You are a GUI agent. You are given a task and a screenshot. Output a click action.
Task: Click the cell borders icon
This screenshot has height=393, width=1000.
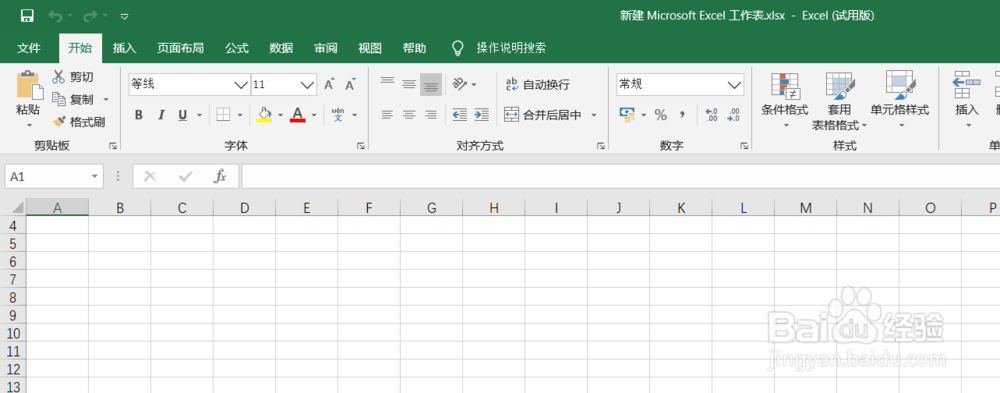(x=223, y=115)
